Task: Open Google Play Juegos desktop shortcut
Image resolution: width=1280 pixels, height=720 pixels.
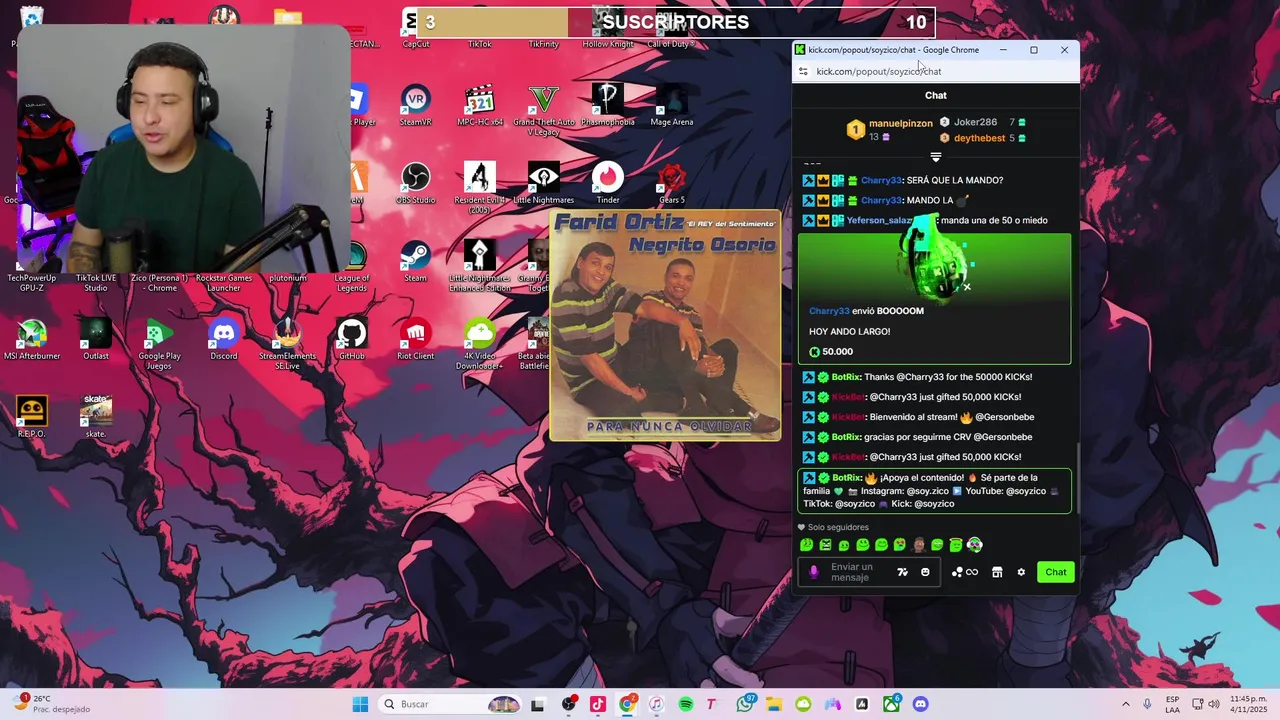Action: point(160,345)
